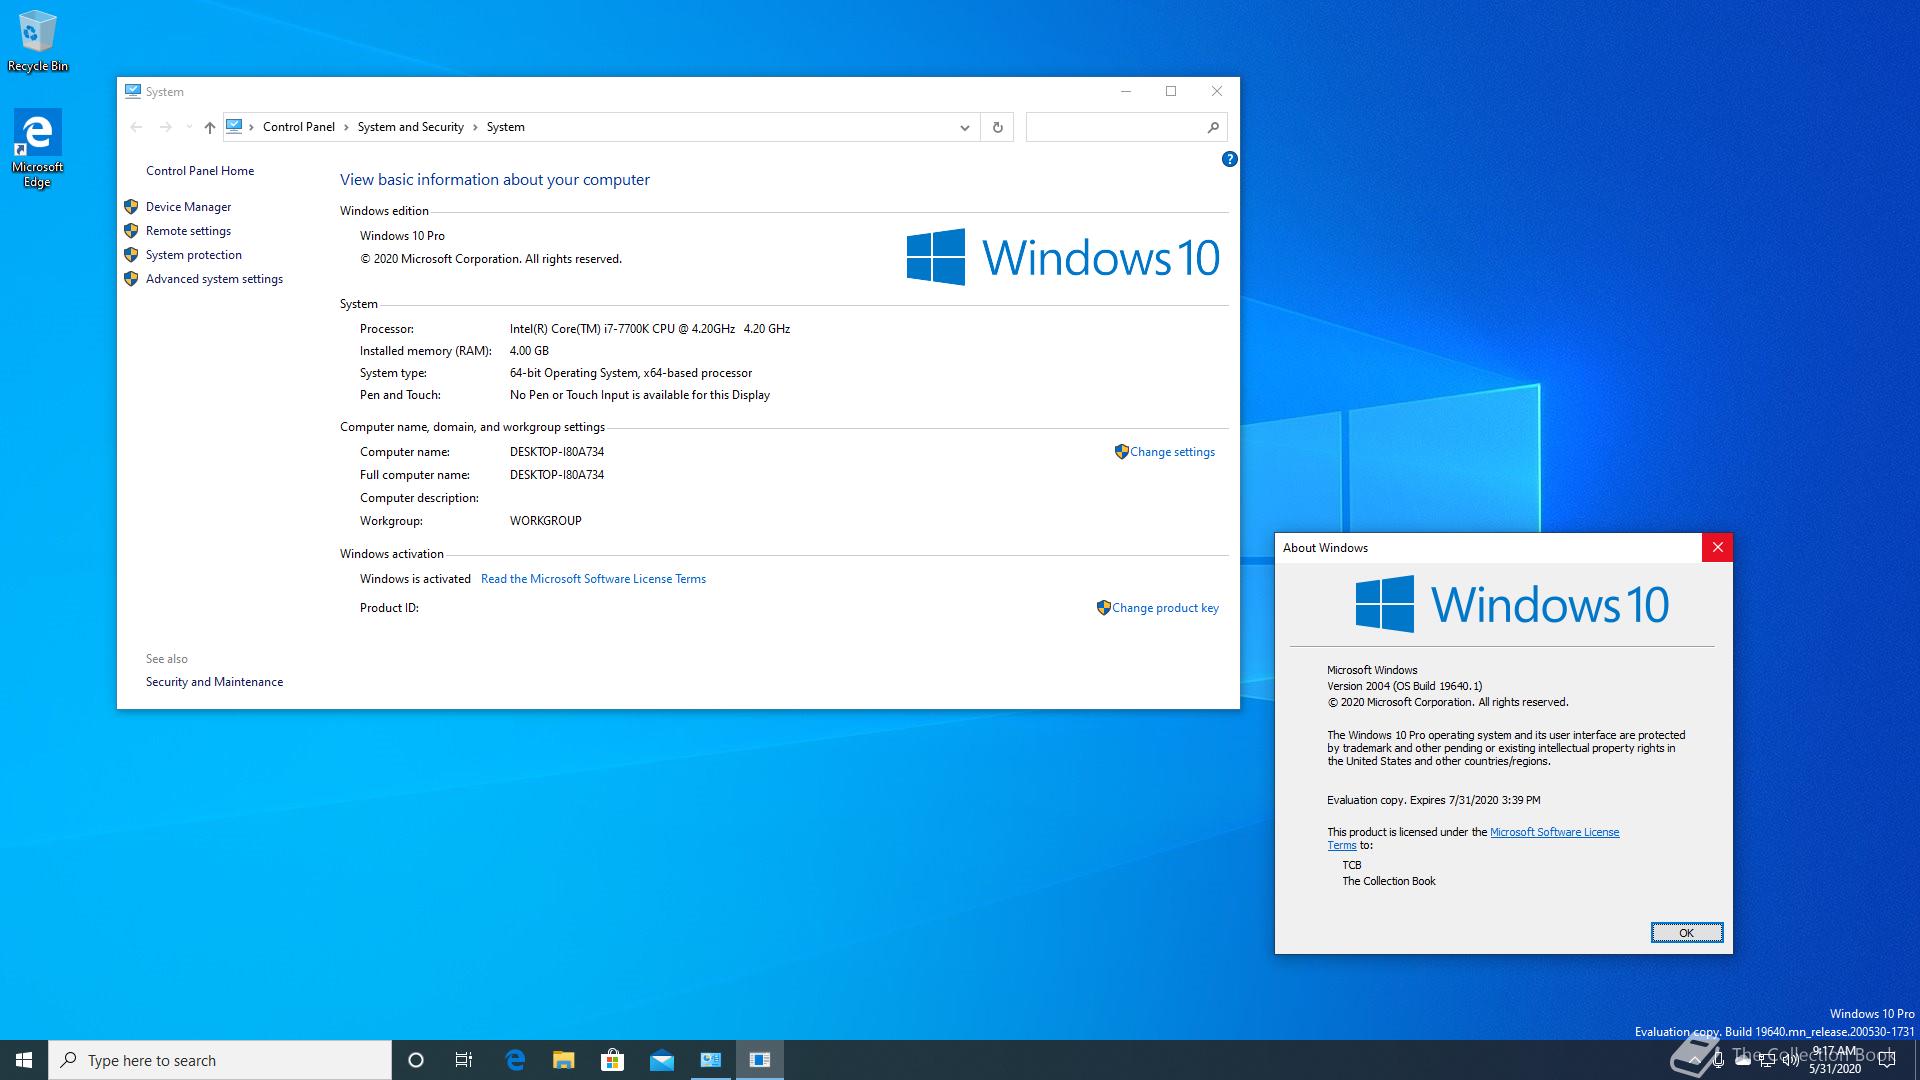
Task: Refresh the System control panel page
Action: tap(997, 127)
